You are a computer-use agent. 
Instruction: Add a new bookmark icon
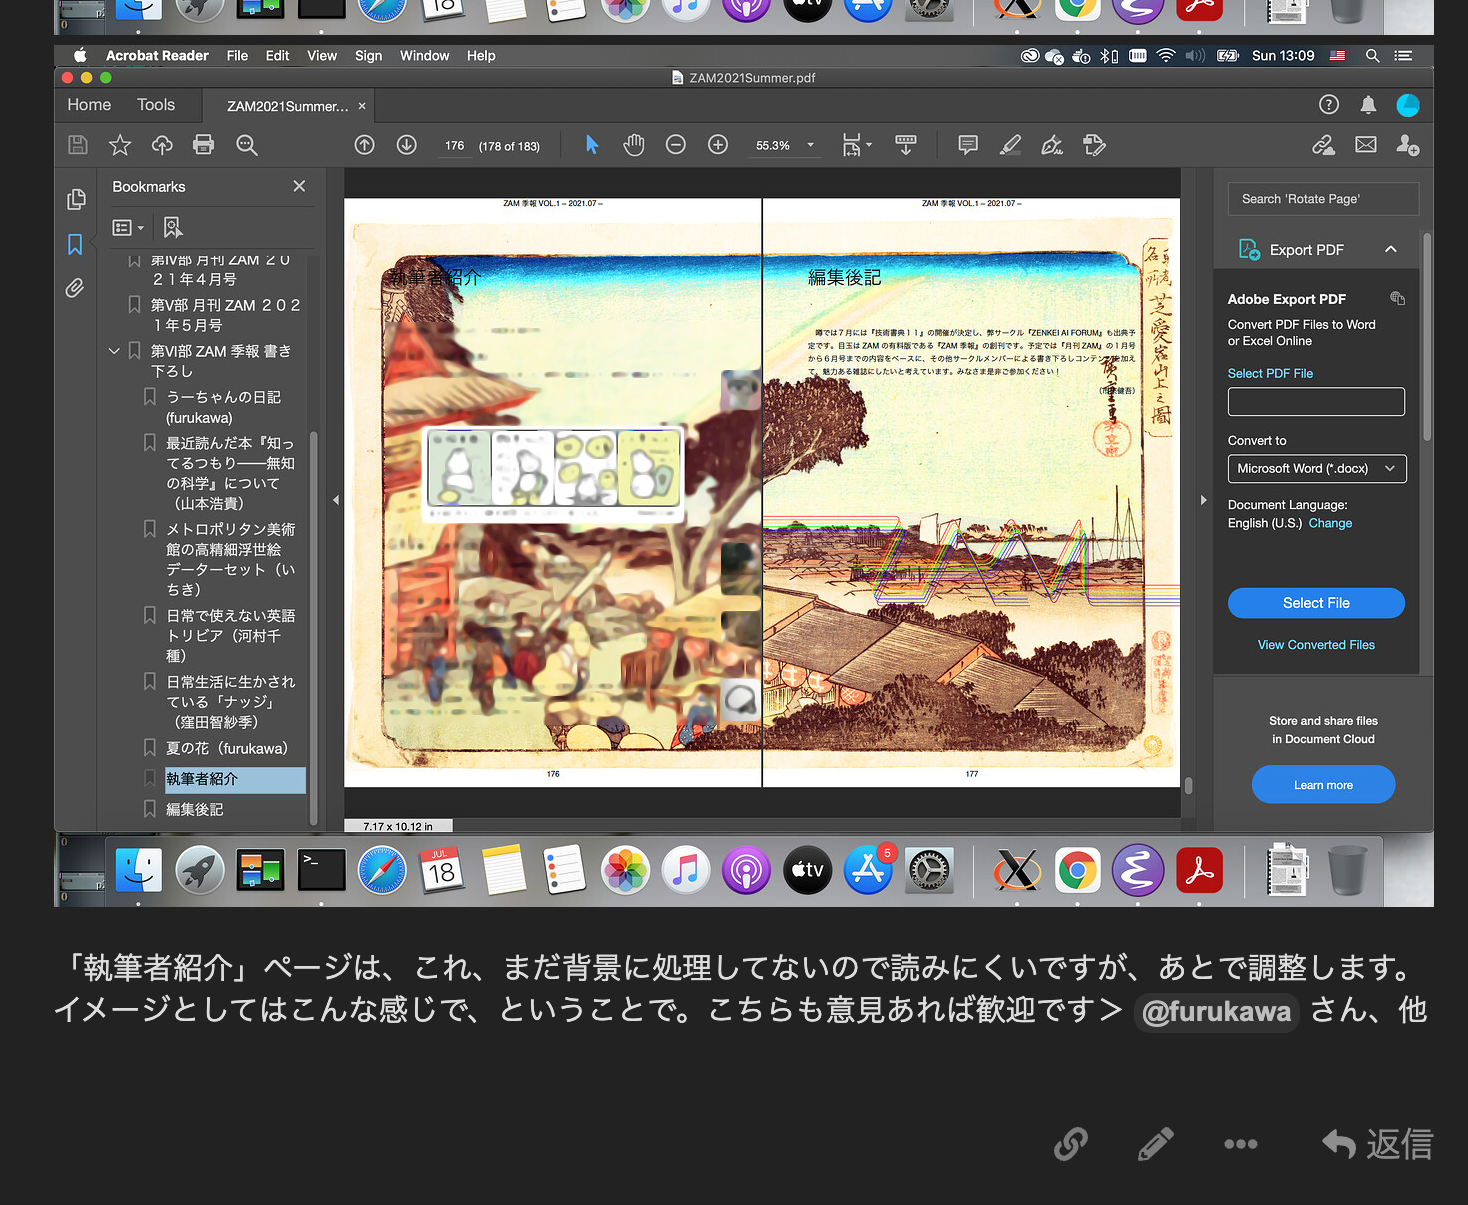click(173, 228)
